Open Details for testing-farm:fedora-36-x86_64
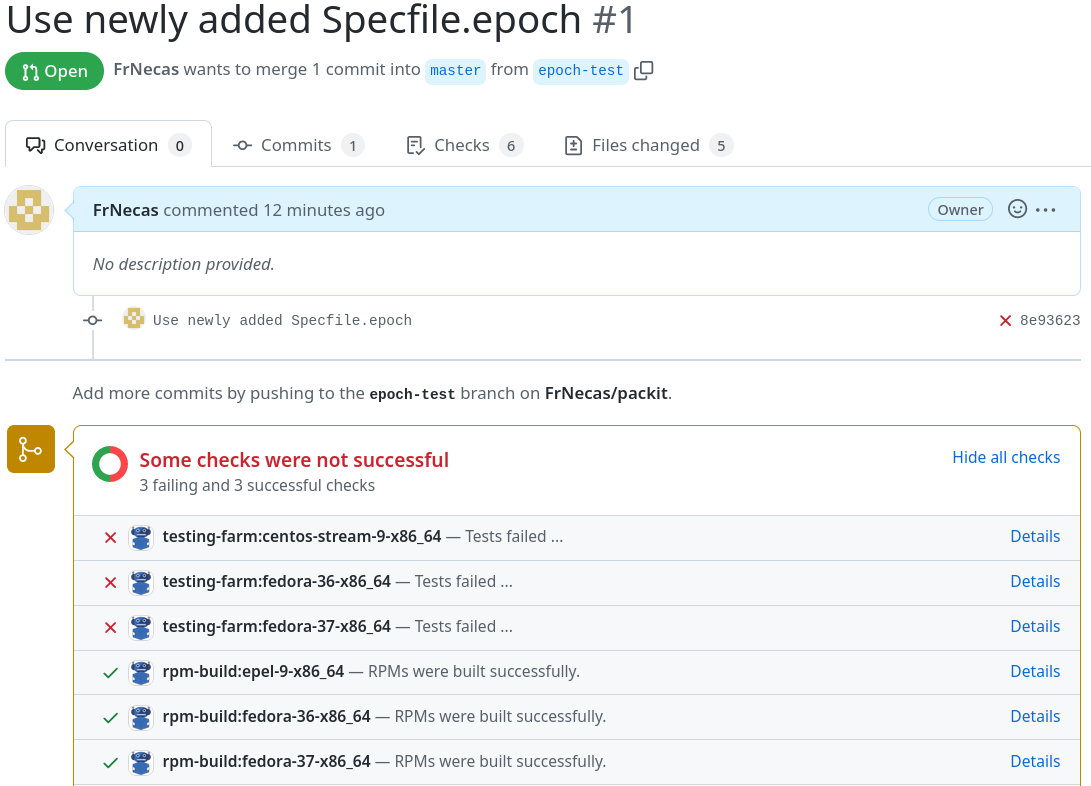Image resolution: width=1091 pixels, height=786 pixels. (x=1034, y=581)
